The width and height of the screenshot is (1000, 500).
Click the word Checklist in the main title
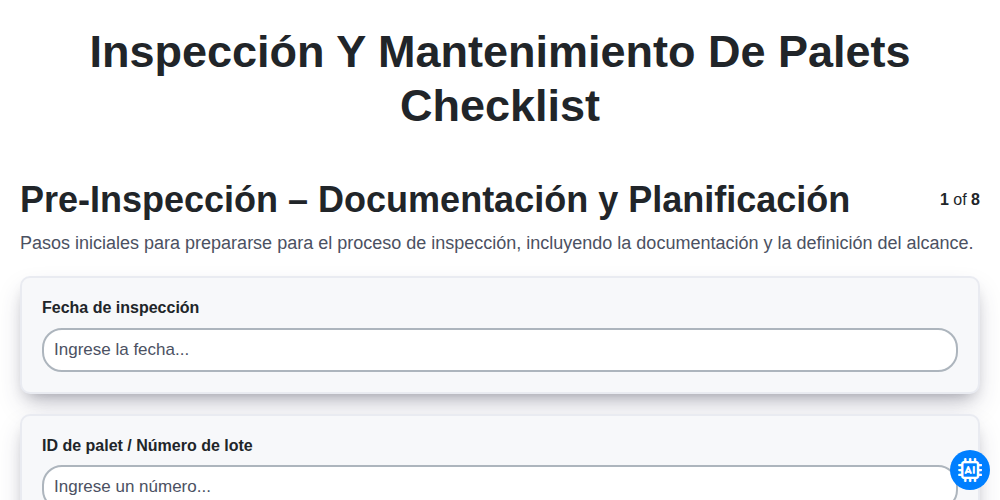pyautogui.click(x=500, y=106)
